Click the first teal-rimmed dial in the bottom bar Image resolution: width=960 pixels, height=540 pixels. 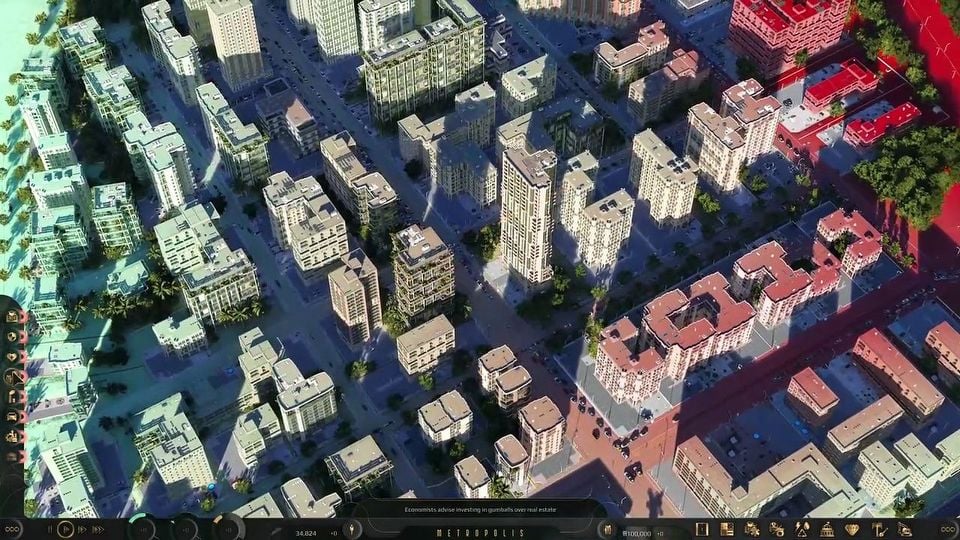click(142, 529)
